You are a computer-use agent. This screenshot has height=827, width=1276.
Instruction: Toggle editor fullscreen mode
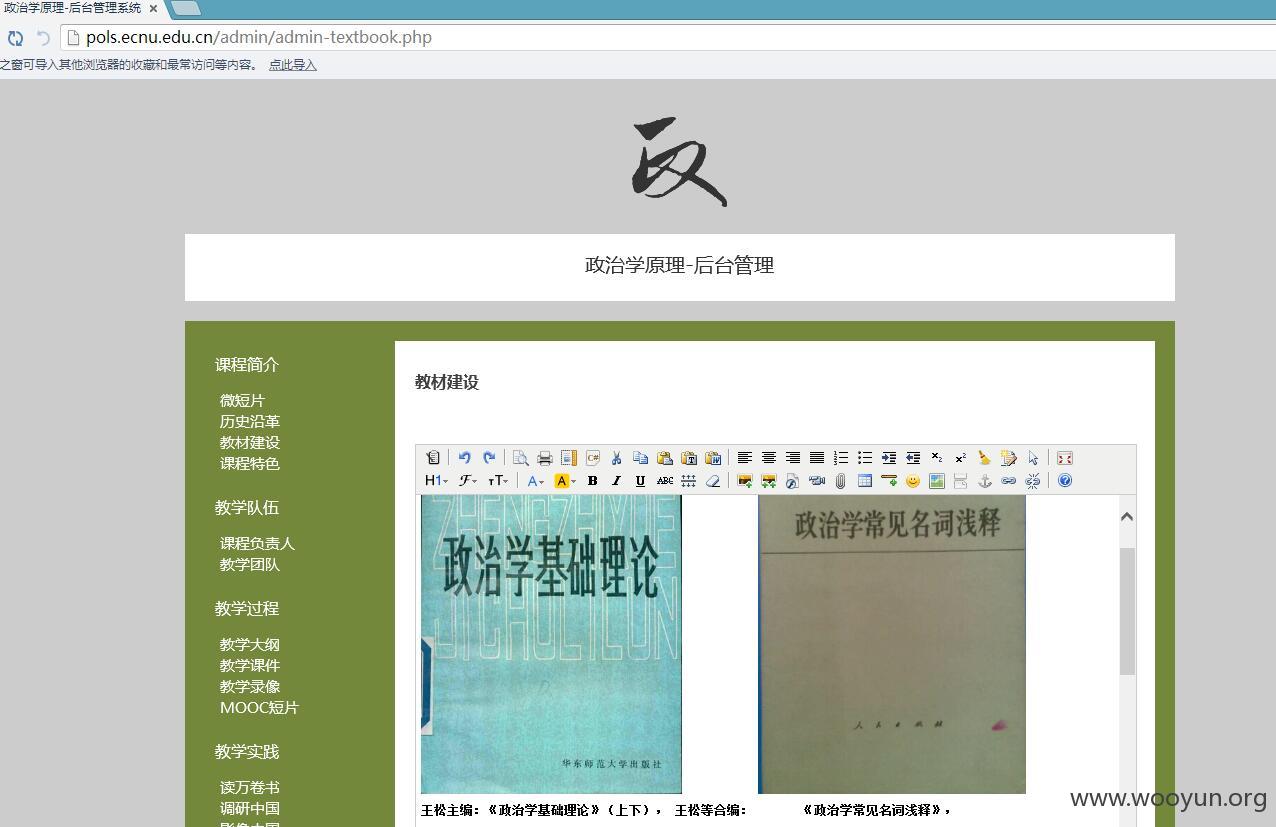1065,458
